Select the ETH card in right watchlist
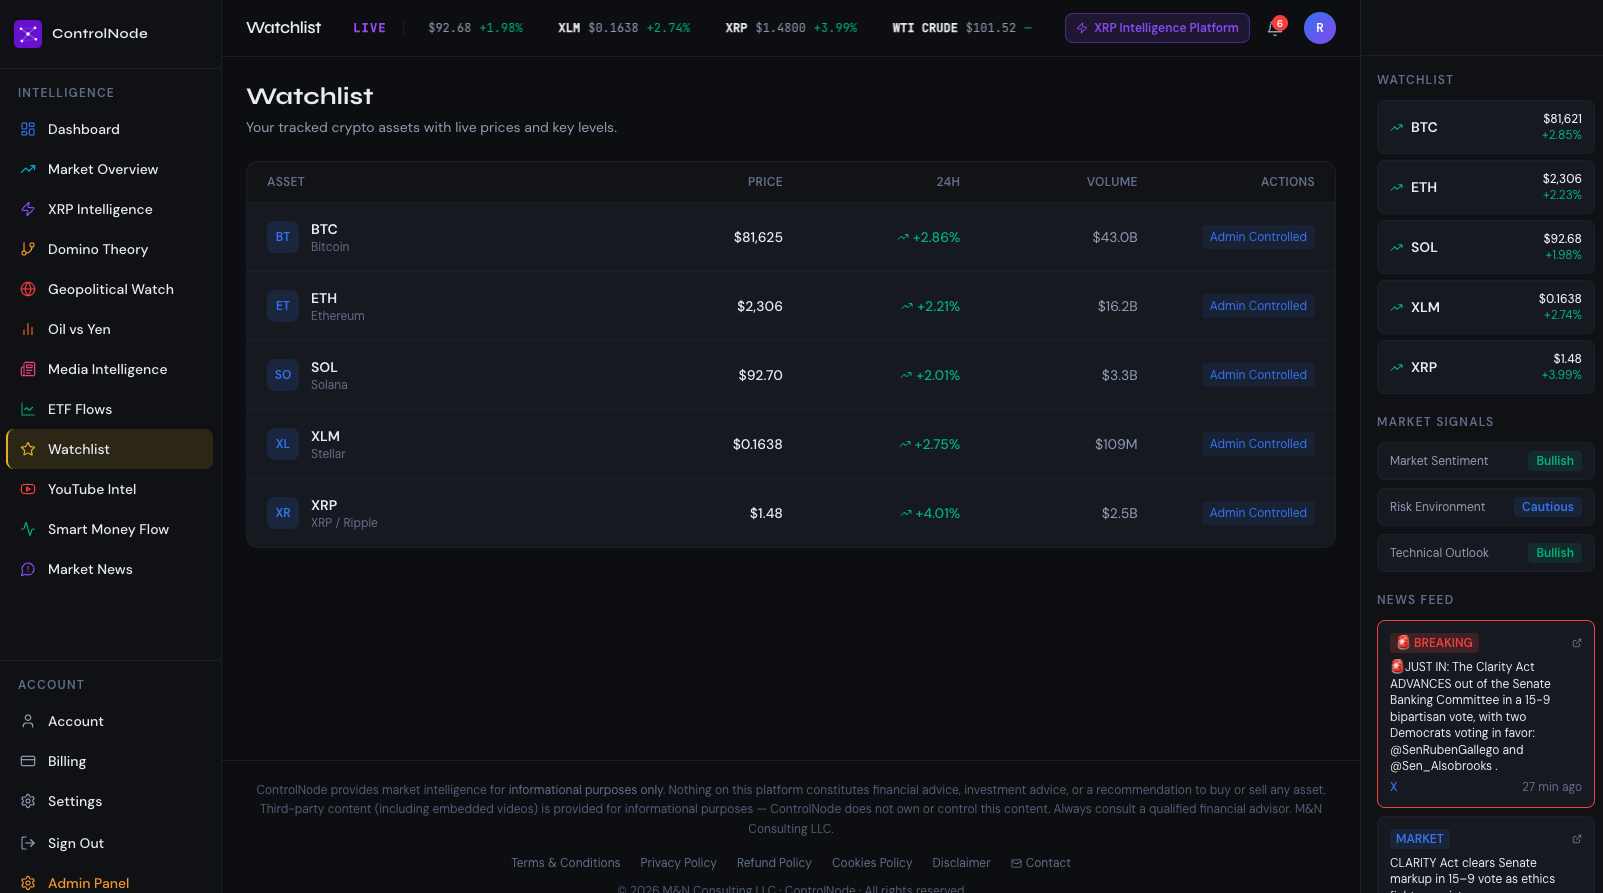This screenshot has height=893, width=1603. pyautogui.click(x=1486, y=187)
